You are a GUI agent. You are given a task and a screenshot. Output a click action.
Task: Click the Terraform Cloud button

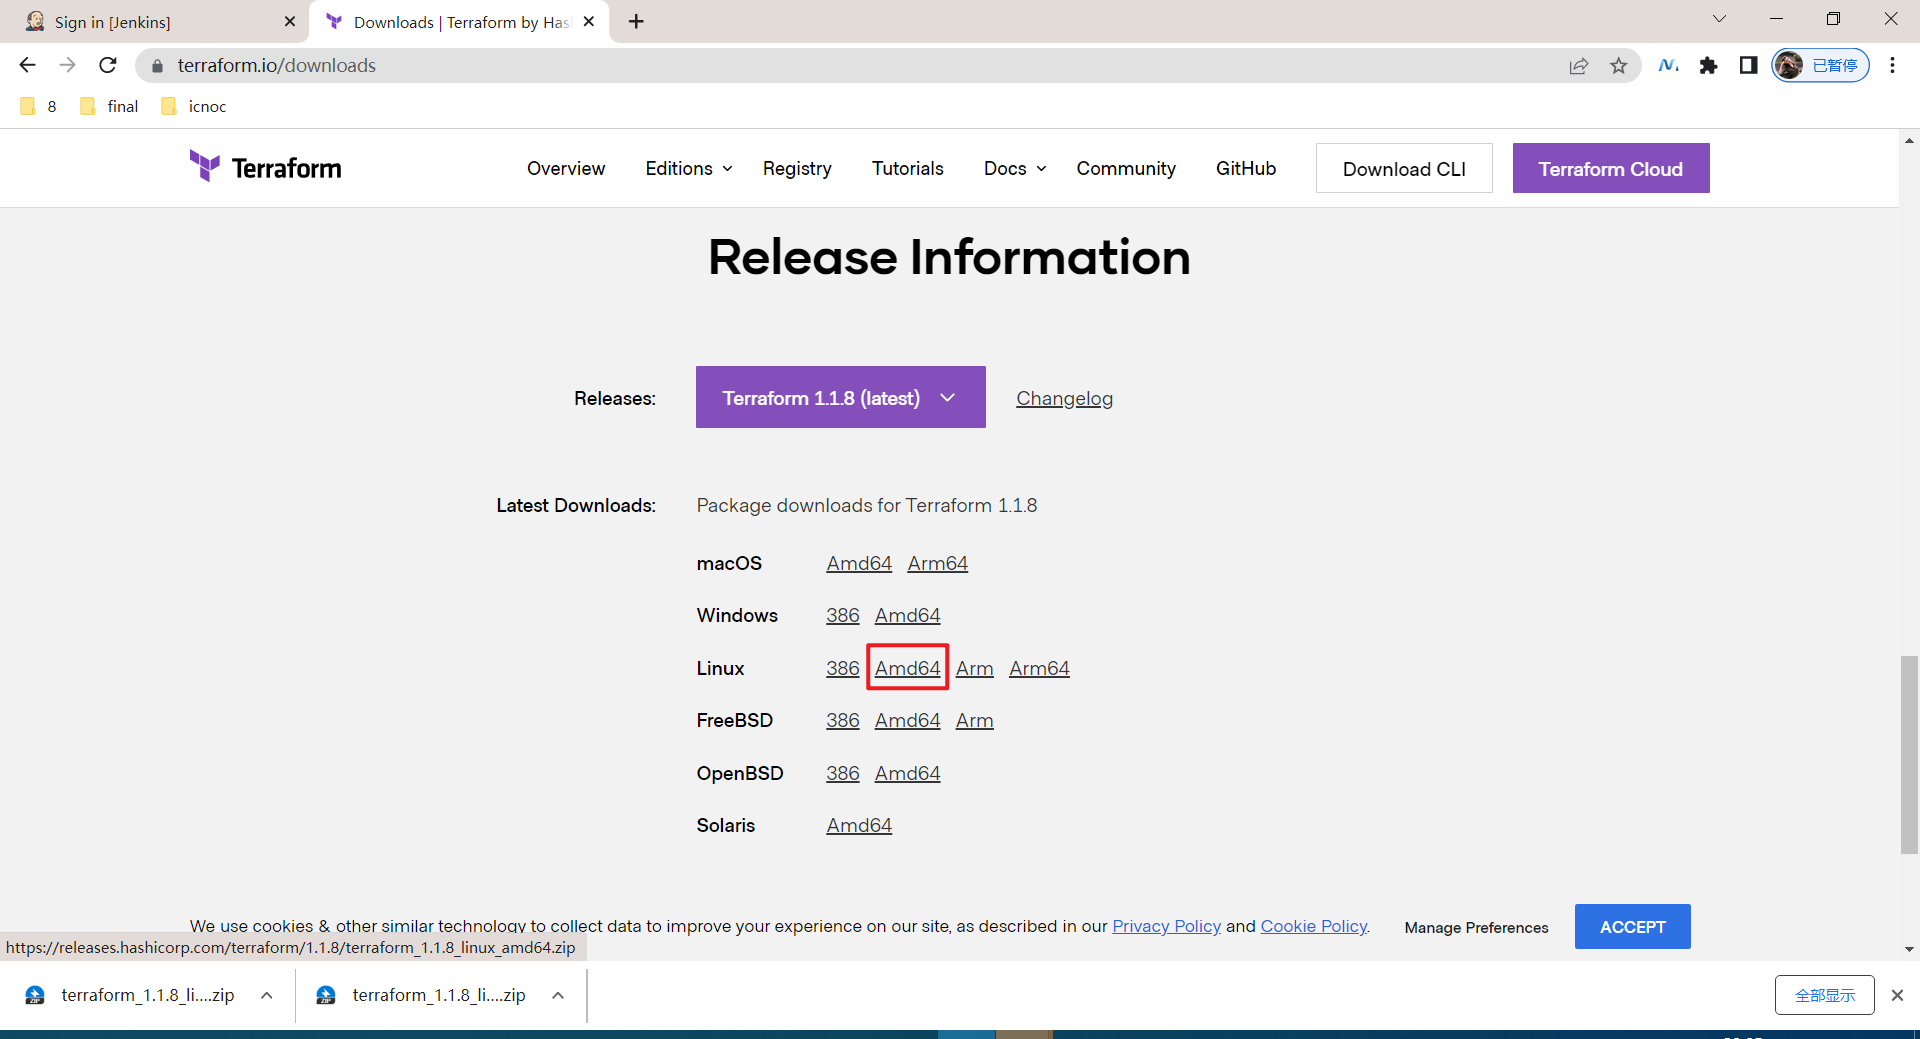[1611, 168]
